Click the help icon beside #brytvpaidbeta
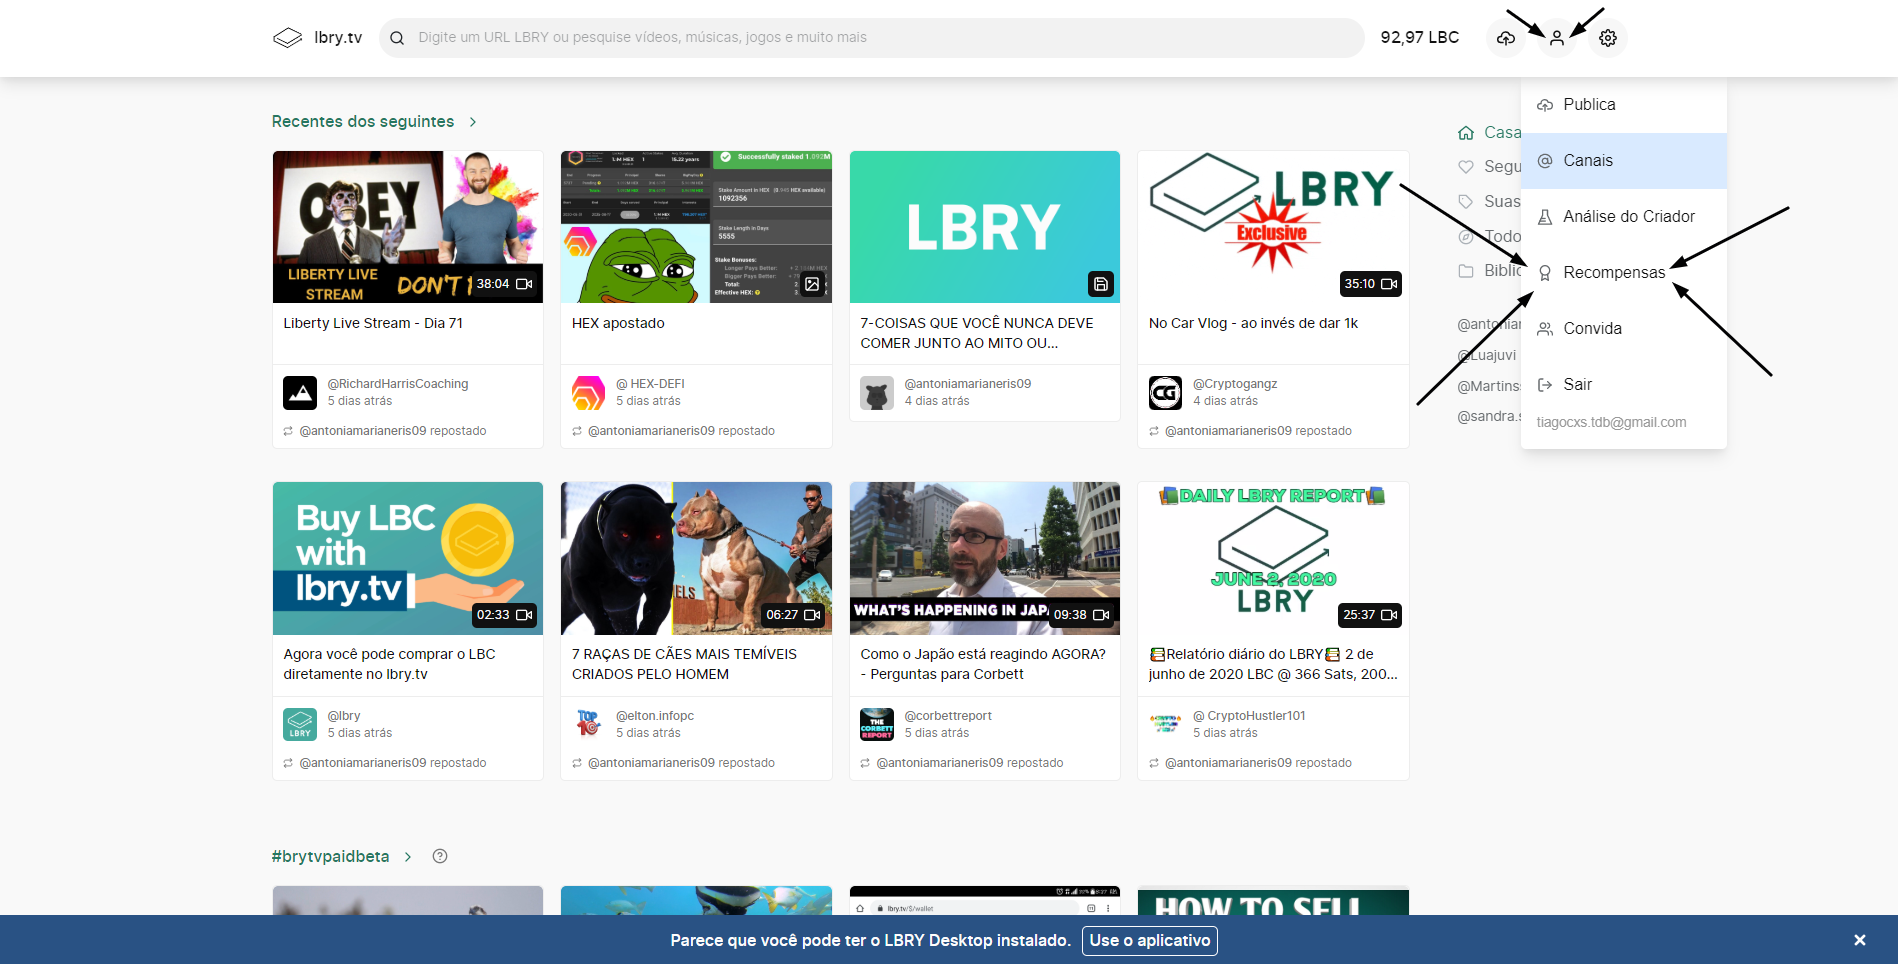Viewport: 1898px width, 964px height. 440,856
